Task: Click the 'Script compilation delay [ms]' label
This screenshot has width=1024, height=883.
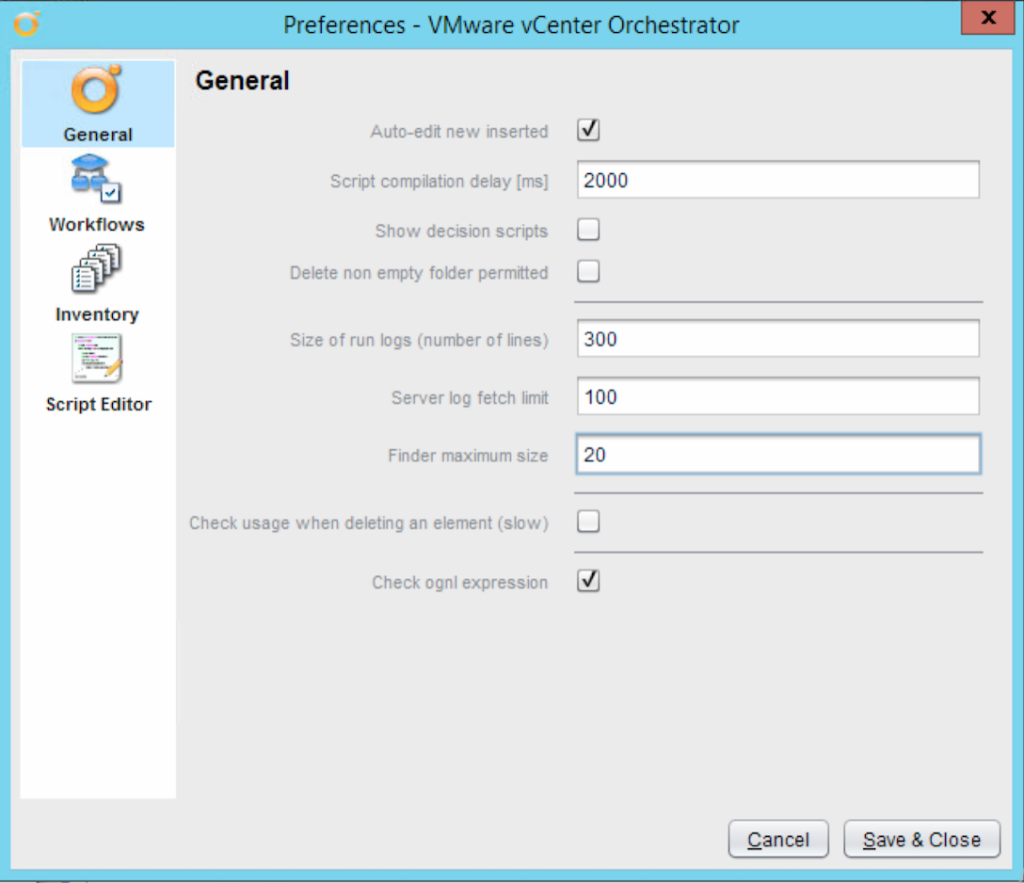Action: (439, 182)
